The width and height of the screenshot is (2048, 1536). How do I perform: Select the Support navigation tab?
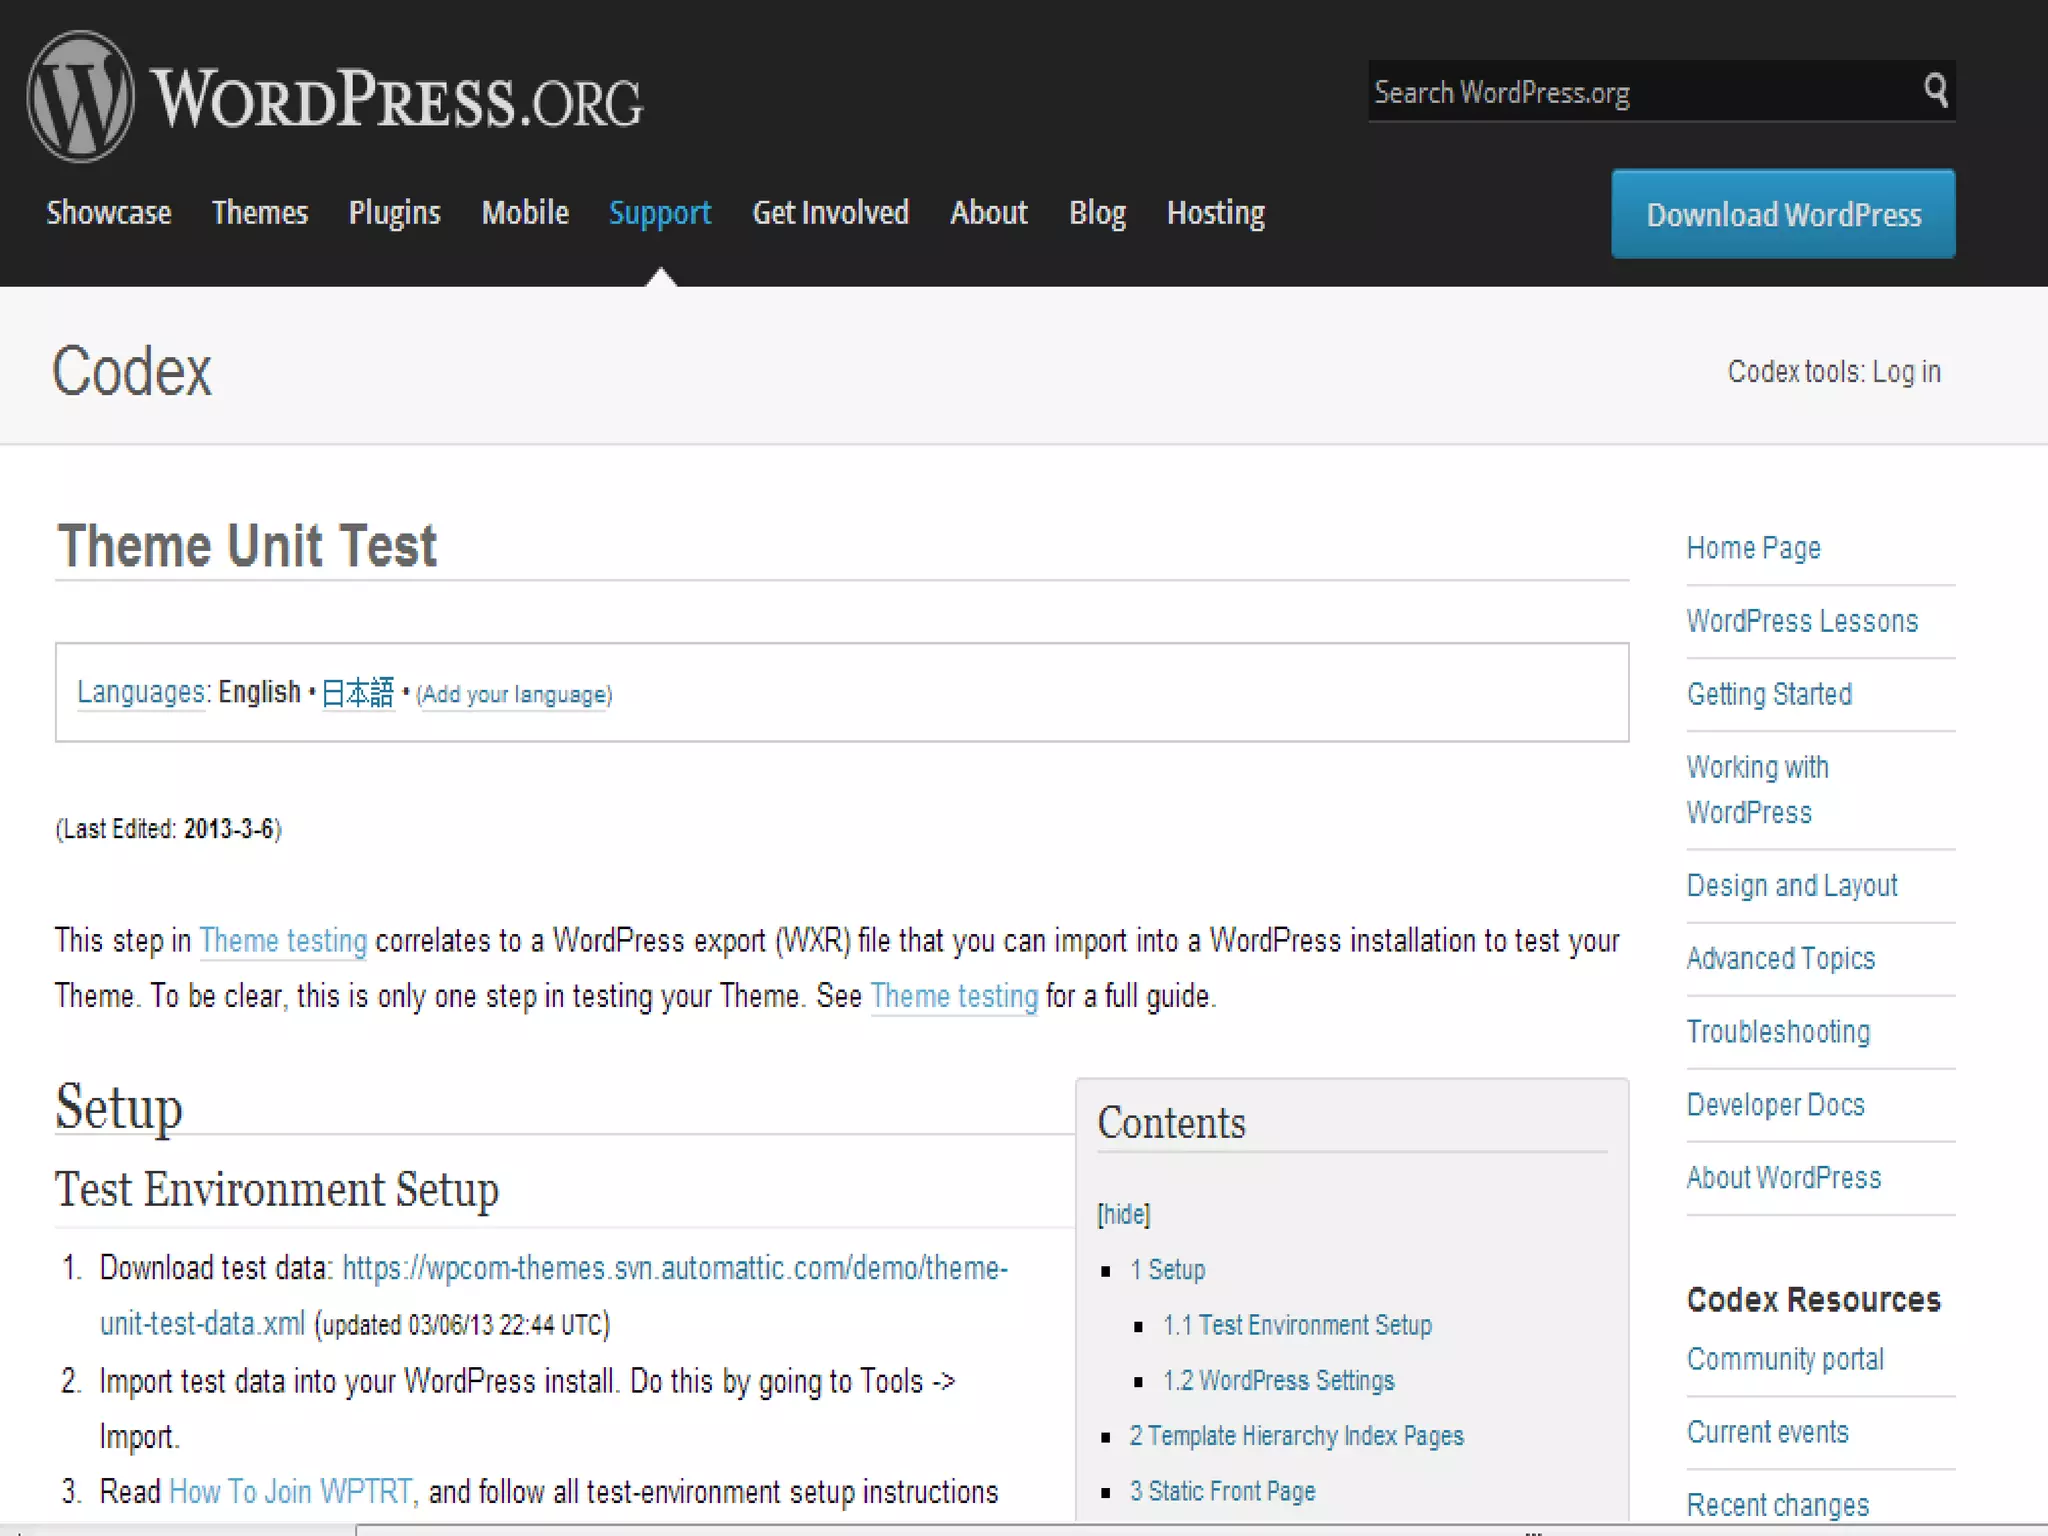point(660,213)
